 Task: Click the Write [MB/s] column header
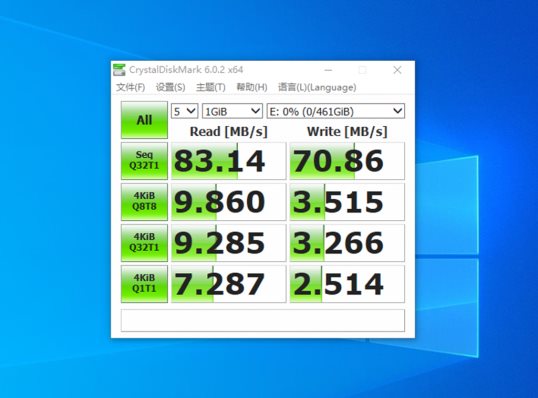[x=347, y=132]
